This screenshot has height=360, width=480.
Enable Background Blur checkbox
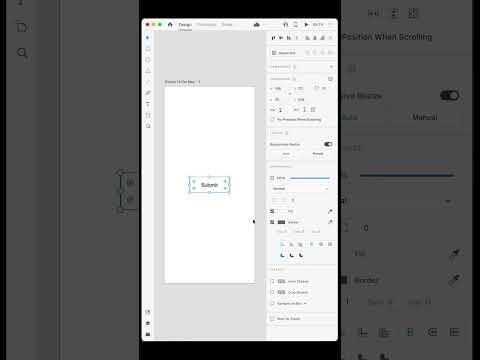point(272,303)
